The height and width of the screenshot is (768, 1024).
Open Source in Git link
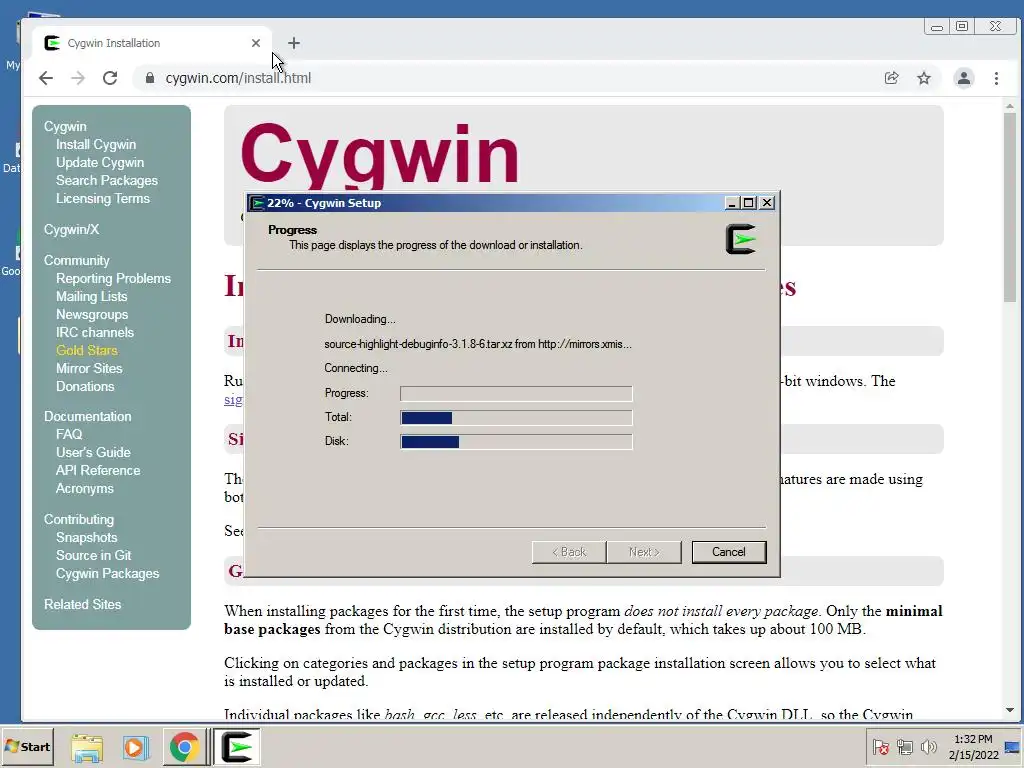(93, 556)
